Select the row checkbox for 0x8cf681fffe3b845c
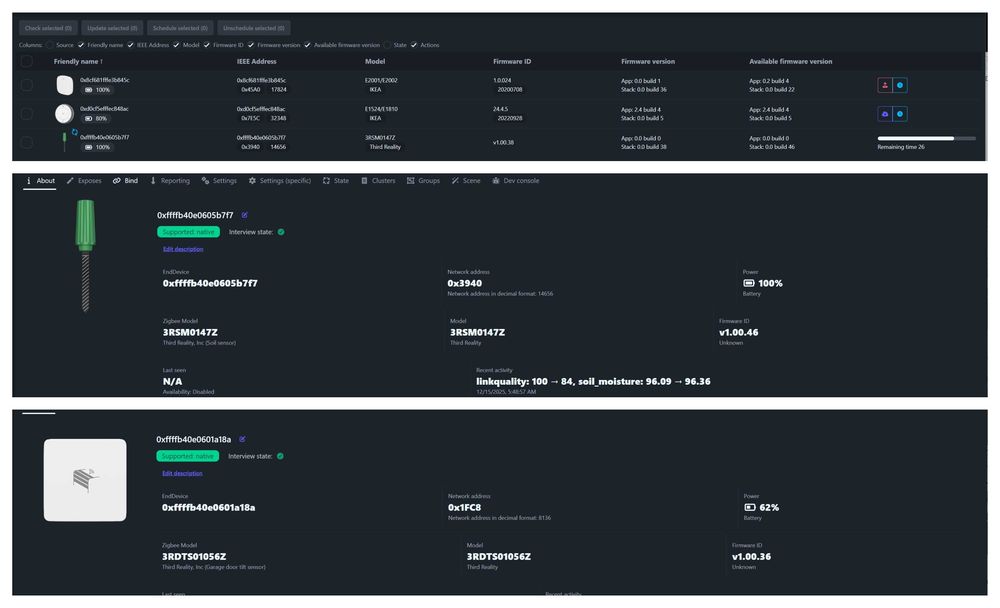This screenshot has height=608, width=1000. (x=27, y=85)
